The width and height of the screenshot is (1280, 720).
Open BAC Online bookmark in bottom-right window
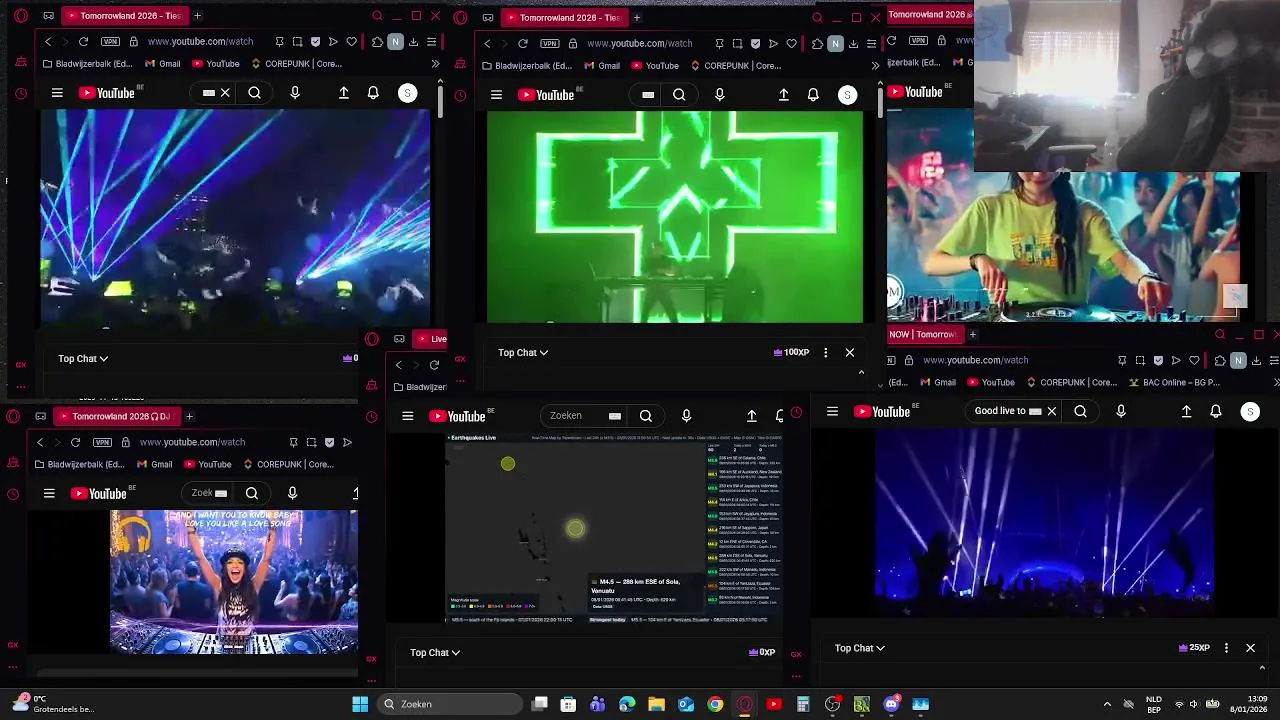(x=1175, y=382)
